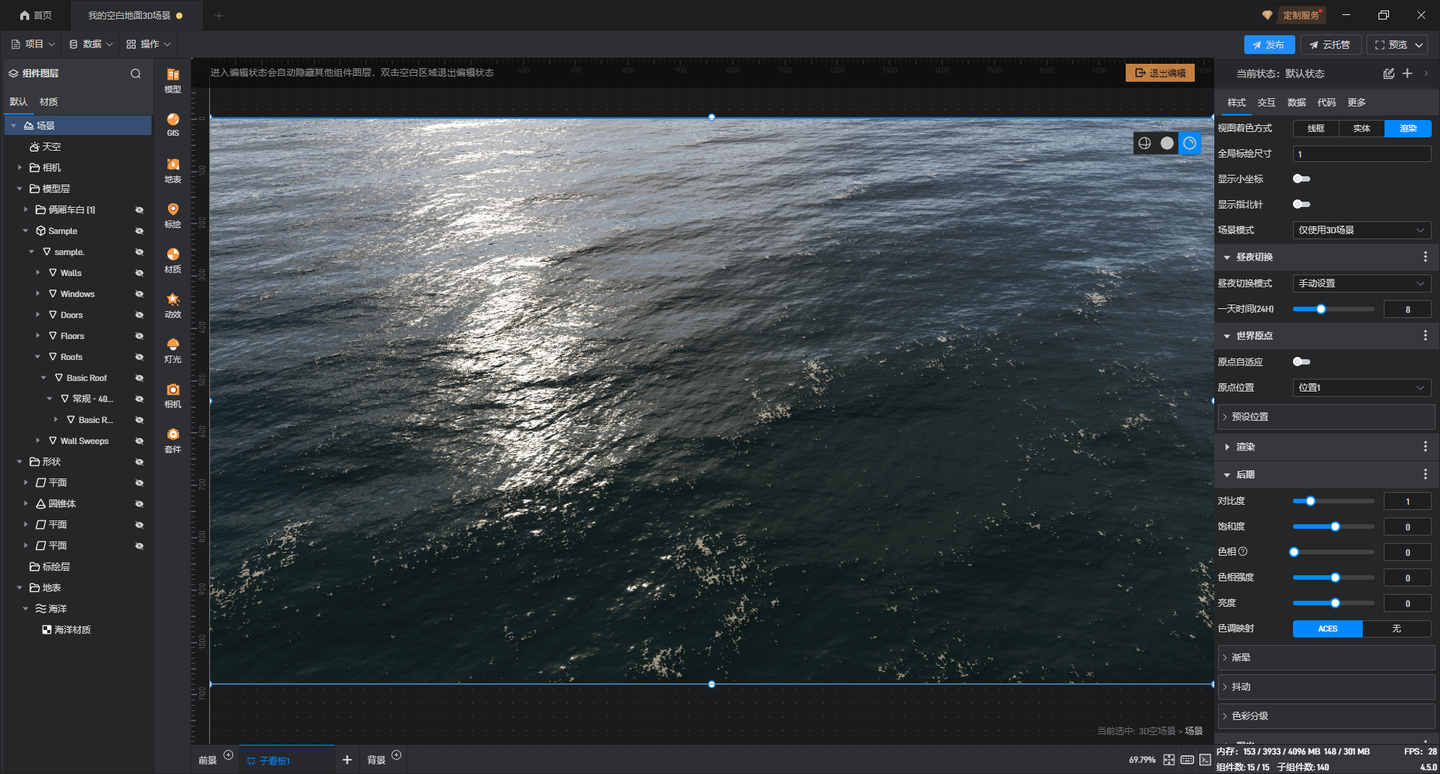Image resolution: width=1440 pixels, height=774 pixels.
Task: Toggle visibility of 圆锥体 layer
Action: tap(140, 504)
